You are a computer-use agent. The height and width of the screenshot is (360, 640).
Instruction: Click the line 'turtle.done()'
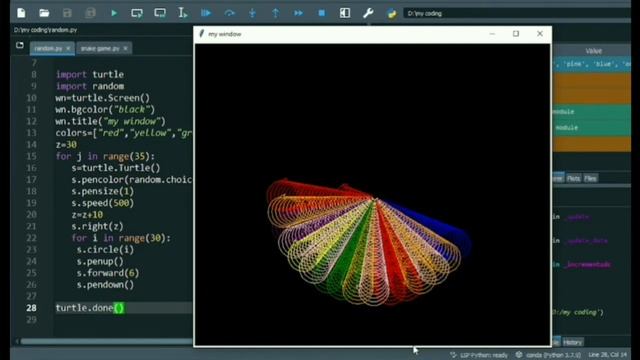coord(90,308)
